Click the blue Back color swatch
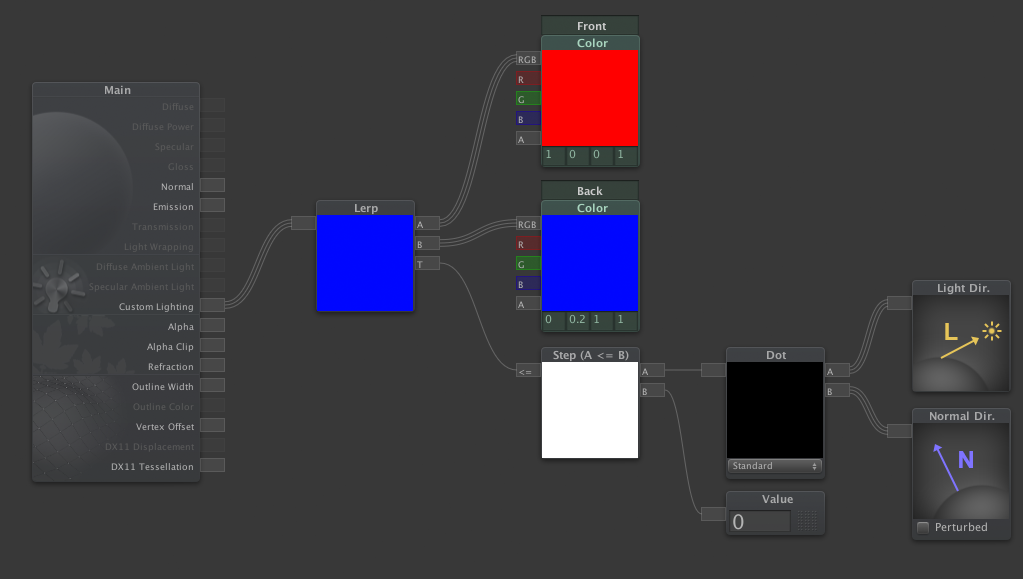The width and height of the screenshot is (1023, 579). (589, 263)
